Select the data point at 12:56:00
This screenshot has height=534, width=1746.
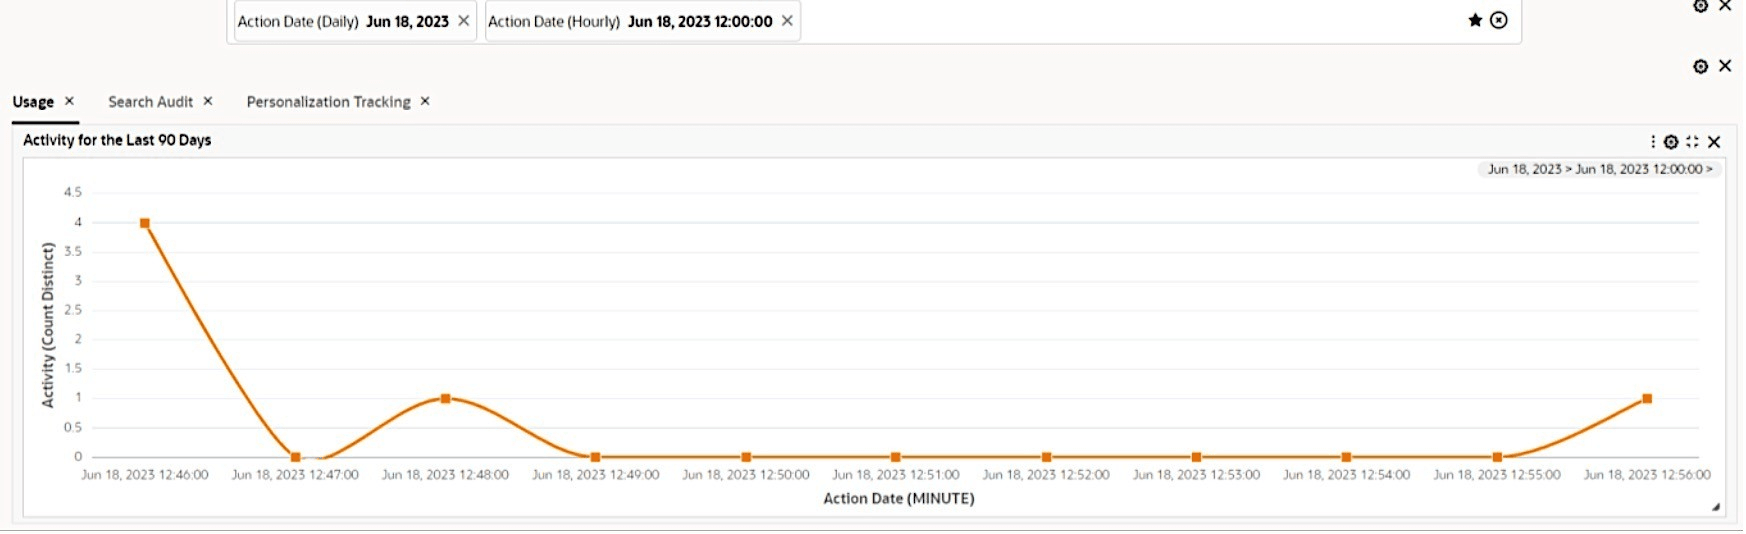(1647, 398)
